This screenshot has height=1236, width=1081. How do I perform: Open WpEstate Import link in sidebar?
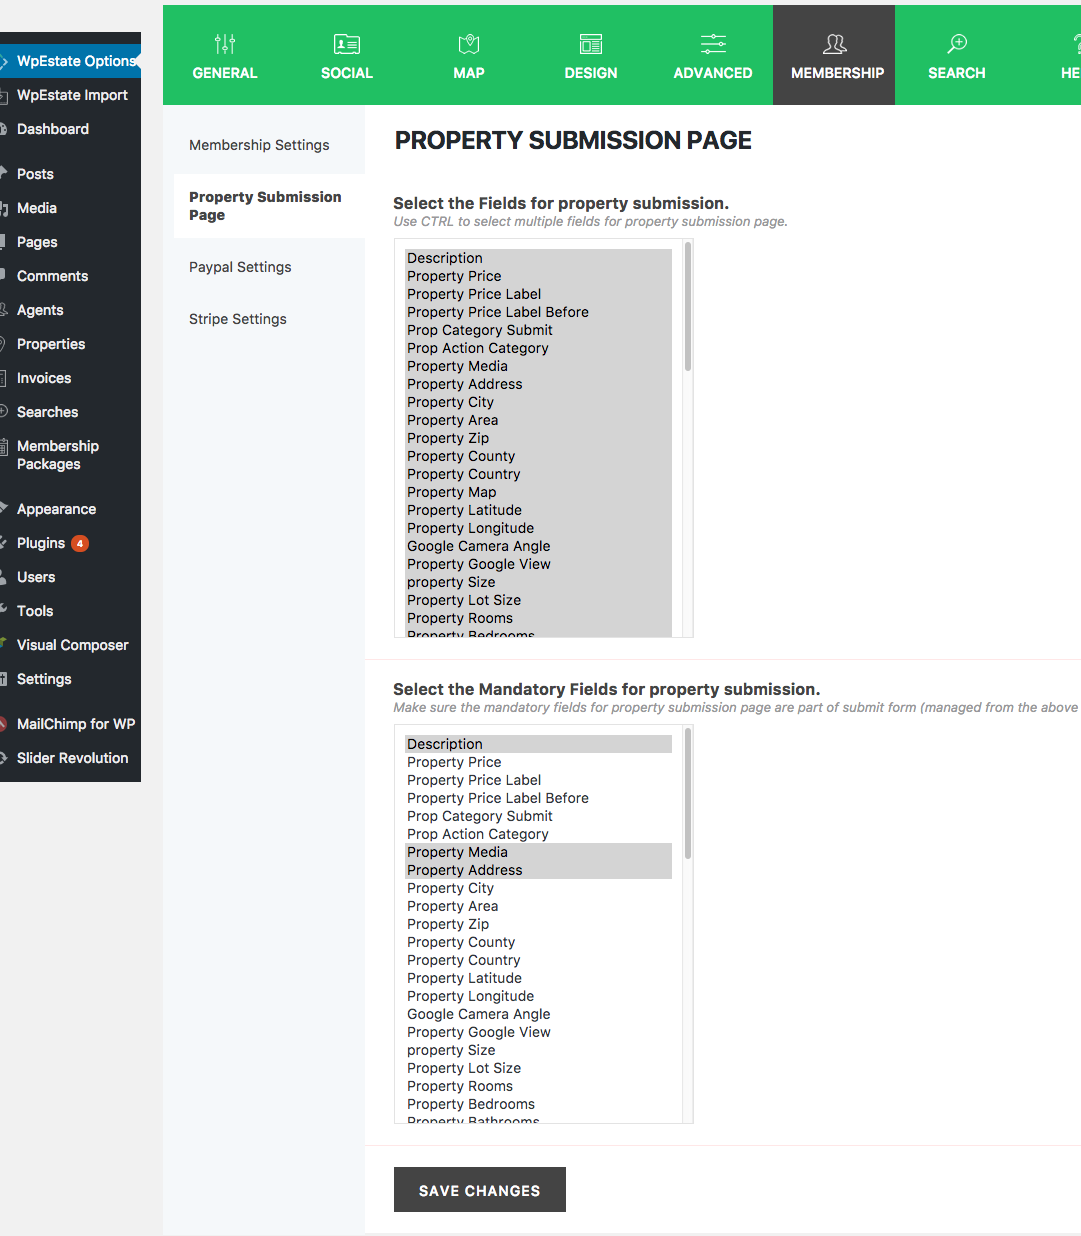[72, 95]
